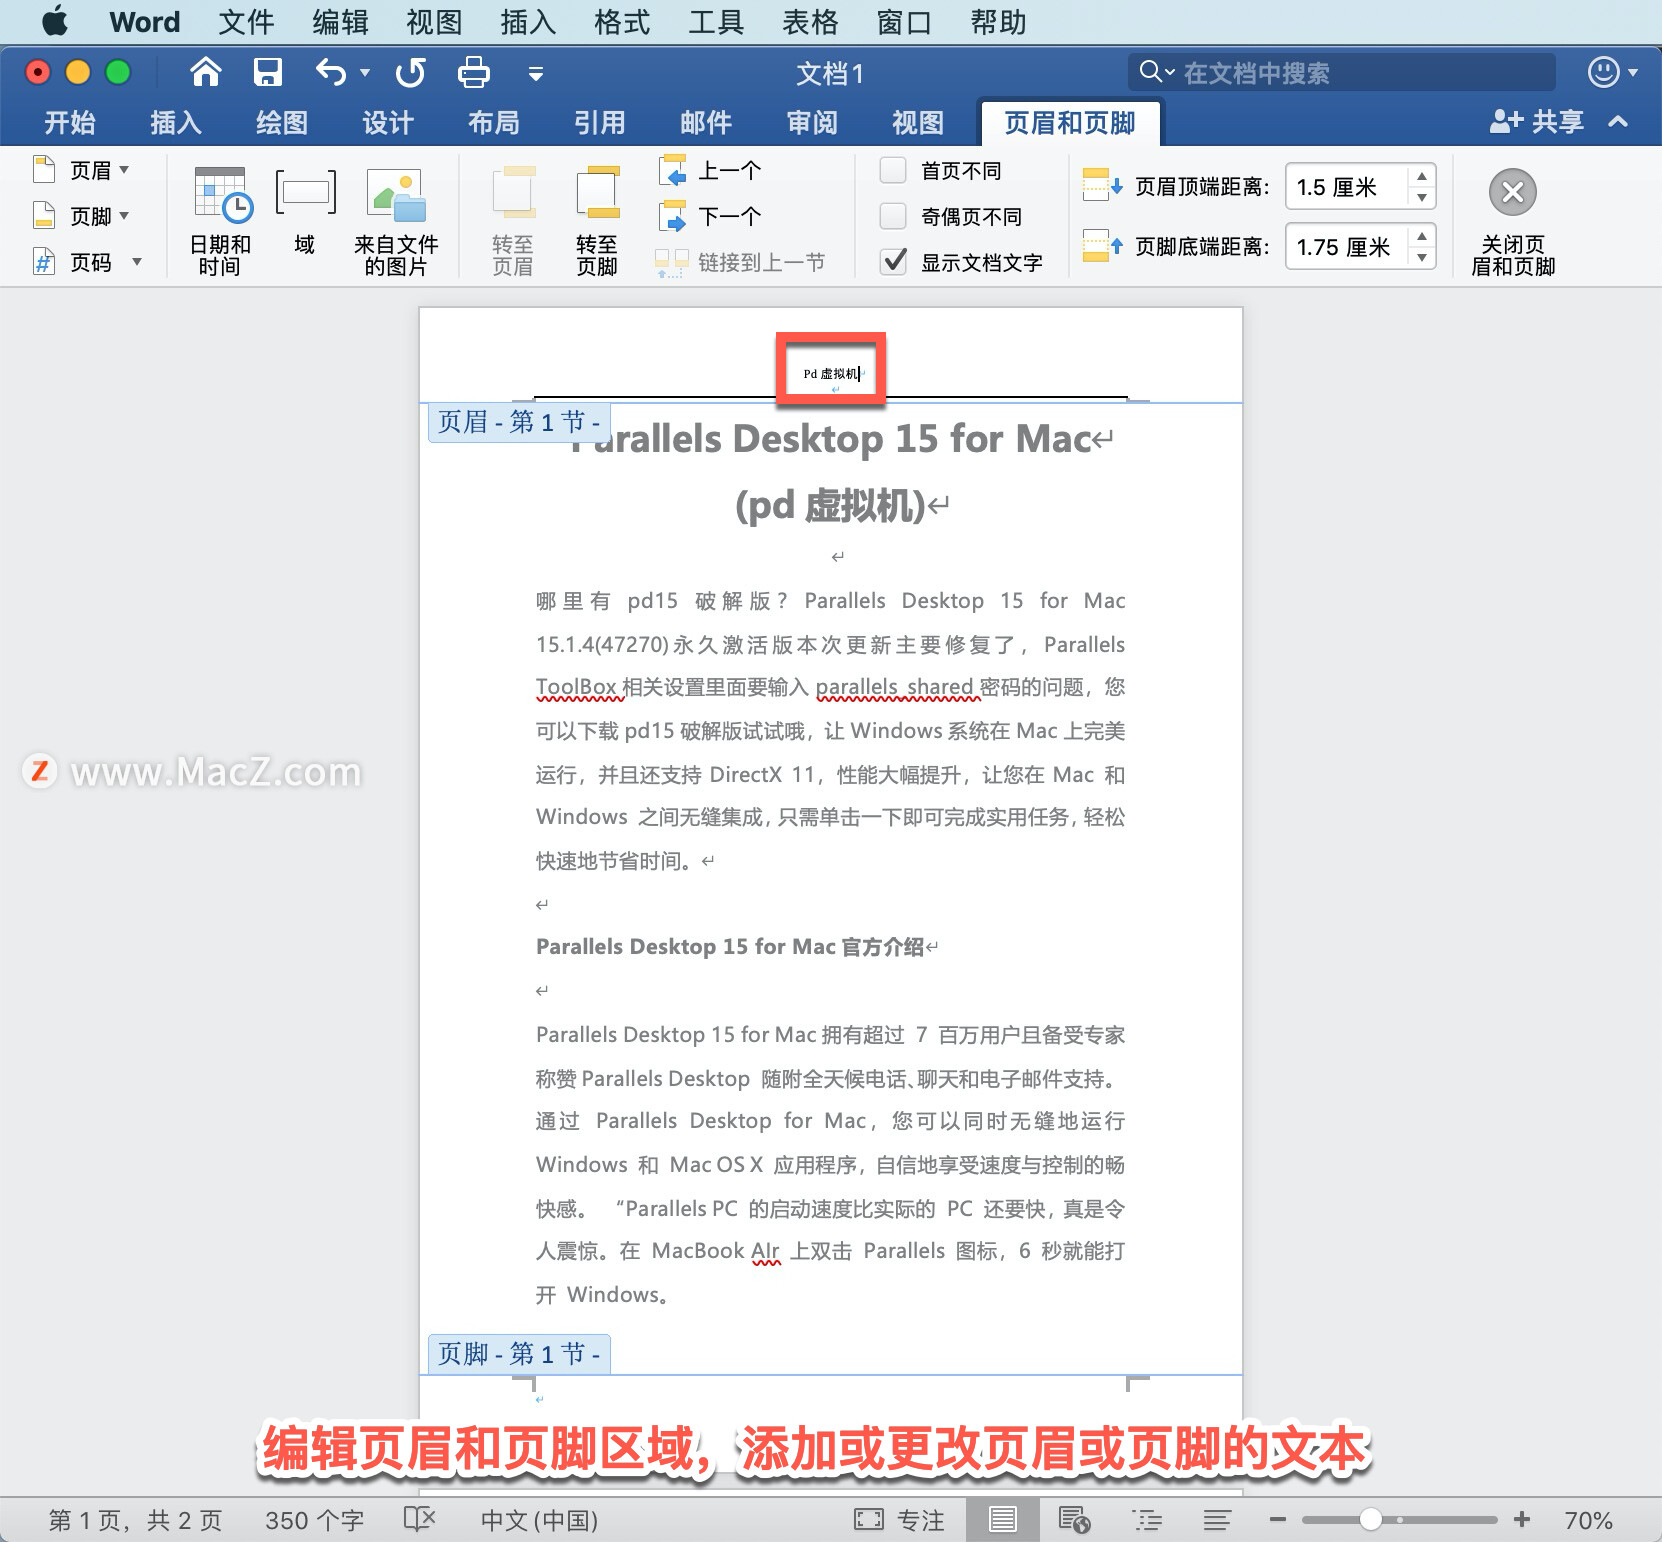
Task: Decrease header top distance stepper
Action: (1421, 197)
